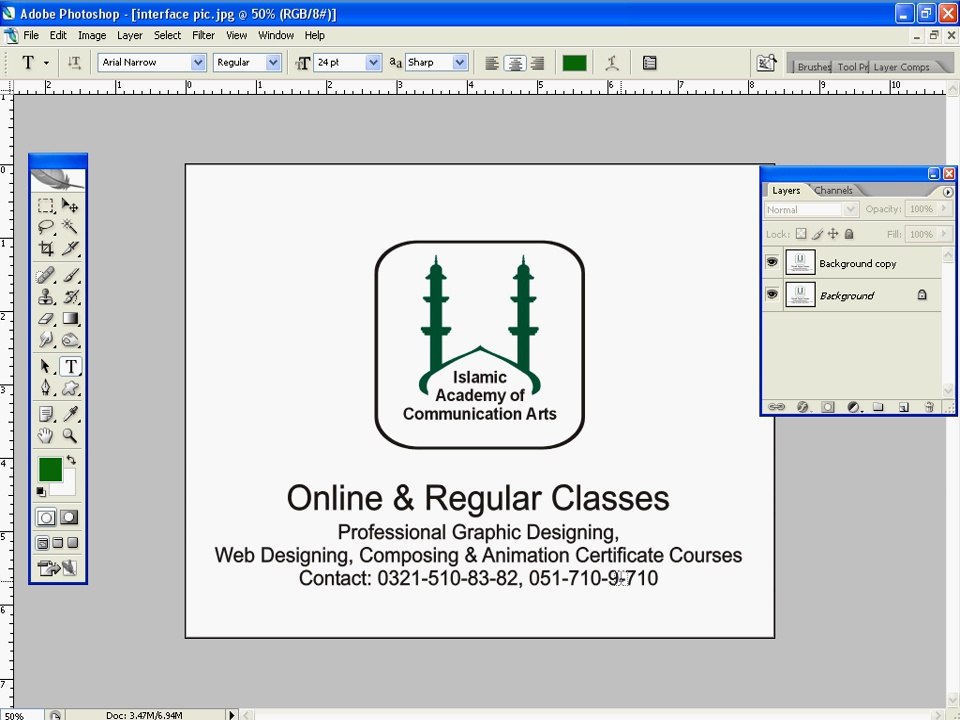Open the Layer menu
The height and width of the screenshot is (720, 960).
pos(130,36)
